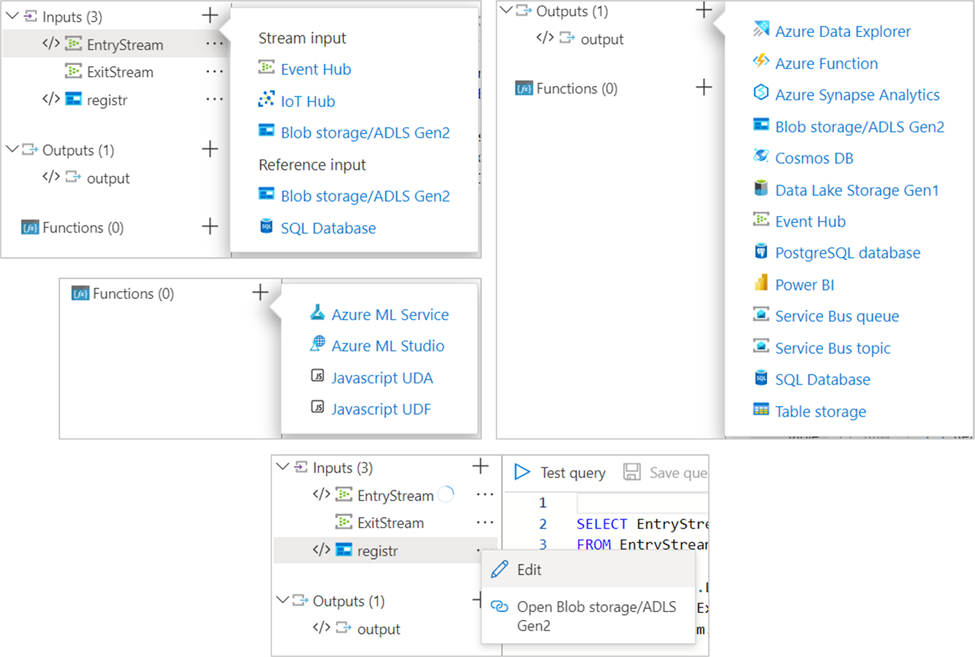Choose Azure Function output
Screen dimensions: 975x657
coord(826,63)
